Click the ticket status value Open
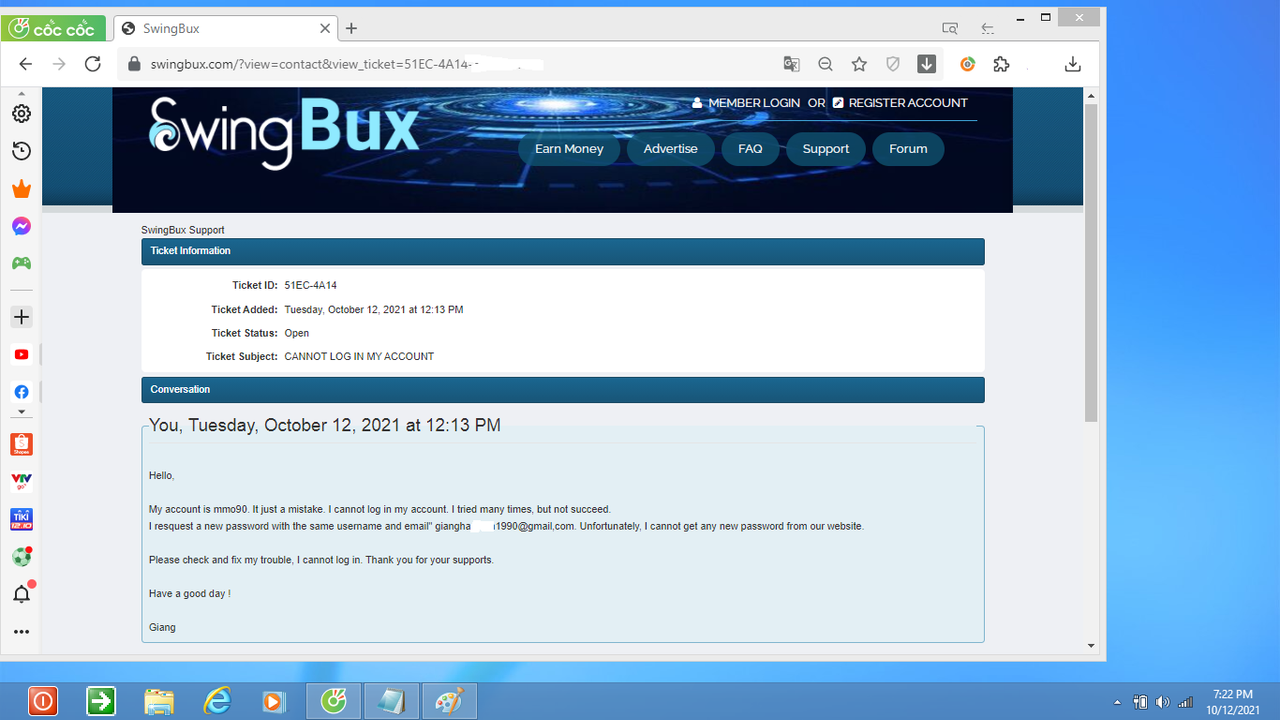The image size is (1280, 720). [297, 333]
